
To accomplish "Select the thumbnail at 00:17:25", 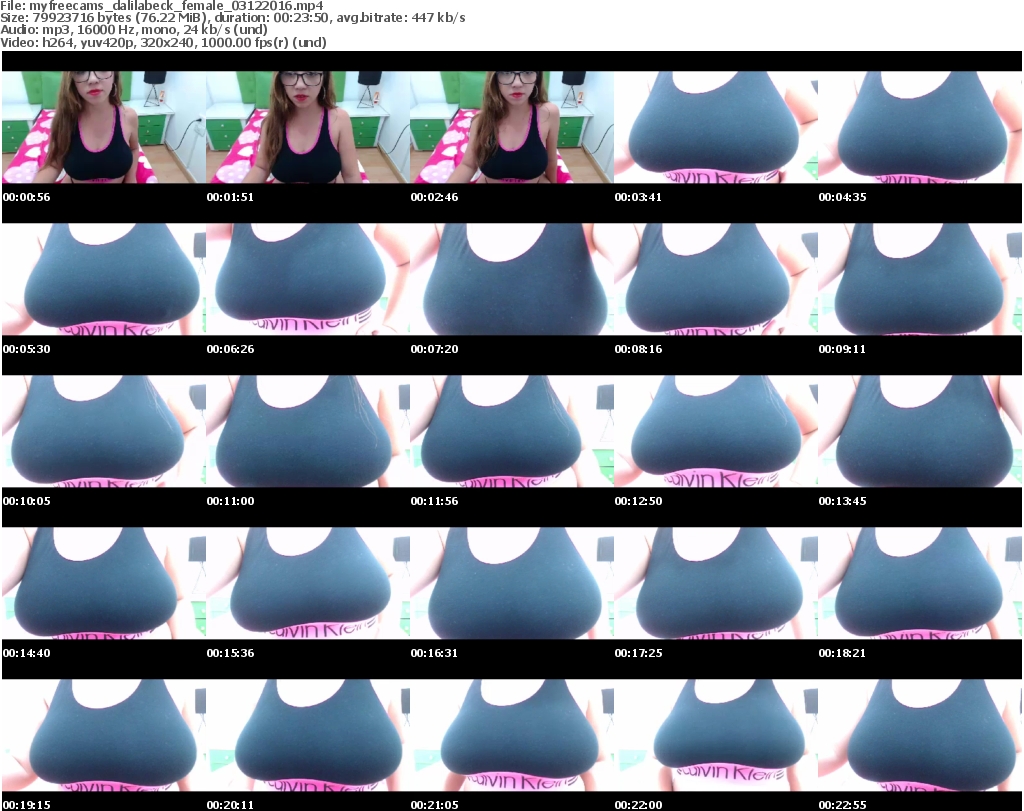I will tap(716, 583).
